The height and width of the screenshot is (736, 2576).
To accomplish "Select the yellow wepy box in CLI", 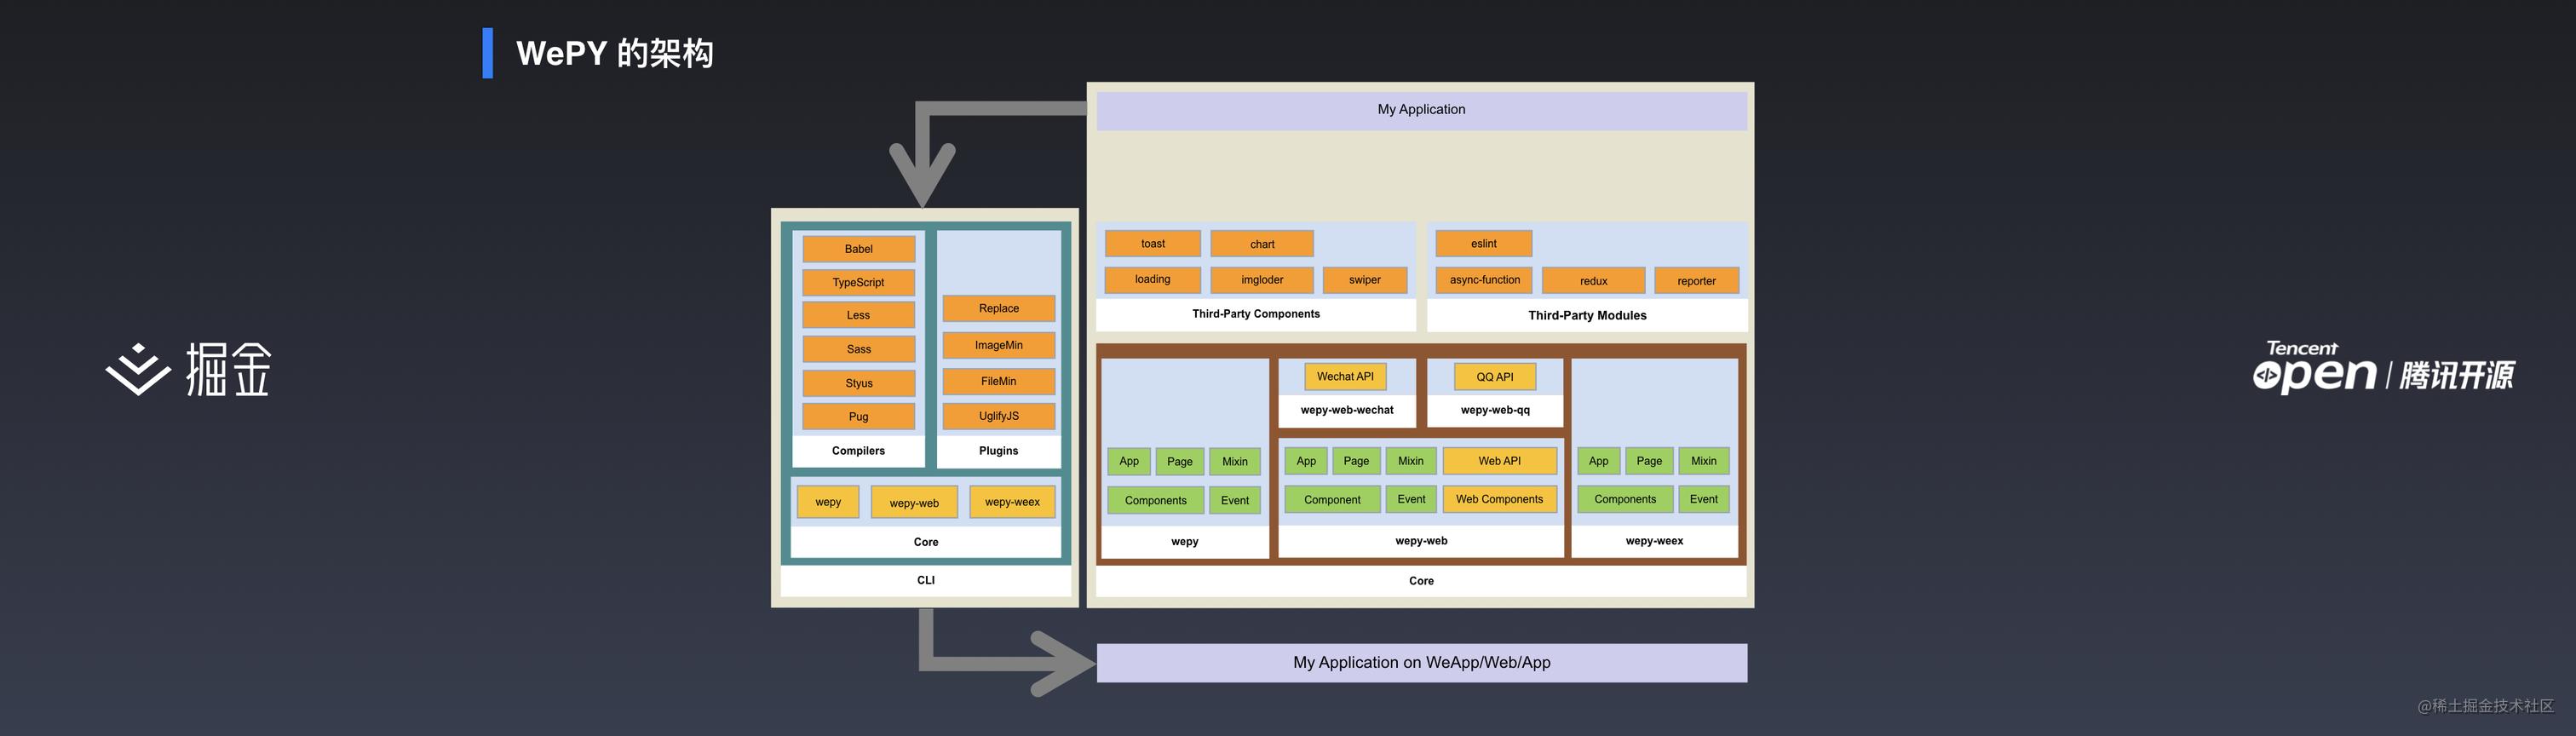I will pyautogui.click(x=828, y=502).
